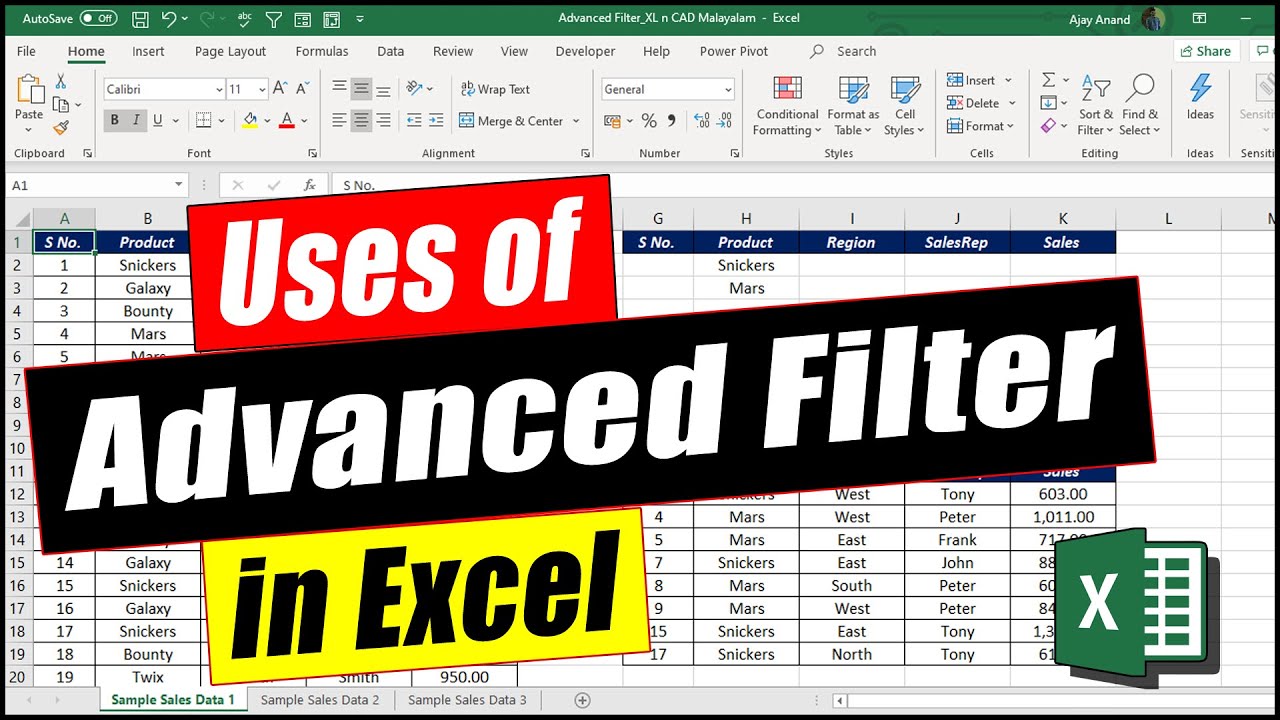This screenshot has width=1280, height=720.
Task: Apply yellow Fill Color
Action: (250, 121)
